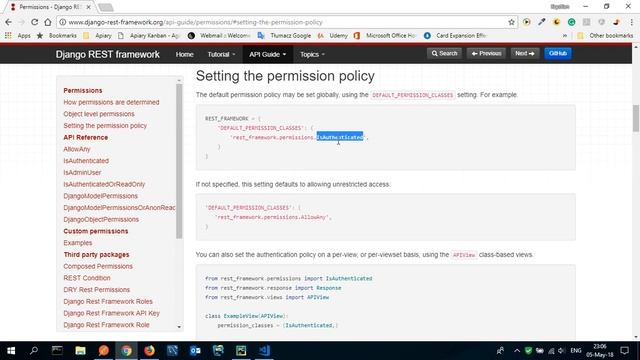
Task: Open the Windows Start menu
Action: click(11, 351)
